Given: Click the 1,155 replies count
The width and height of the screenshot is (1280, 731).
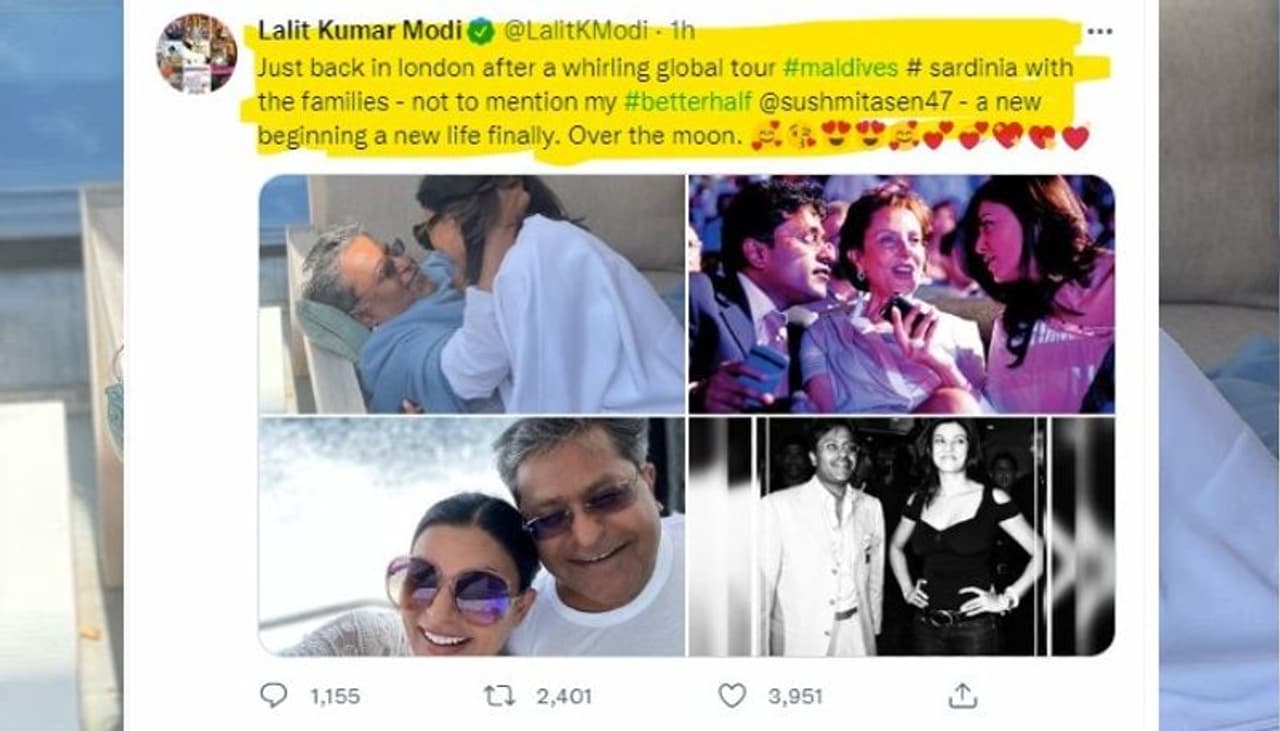Looking at the screenshot, I should pyautogui.click(x=334, y=696).
